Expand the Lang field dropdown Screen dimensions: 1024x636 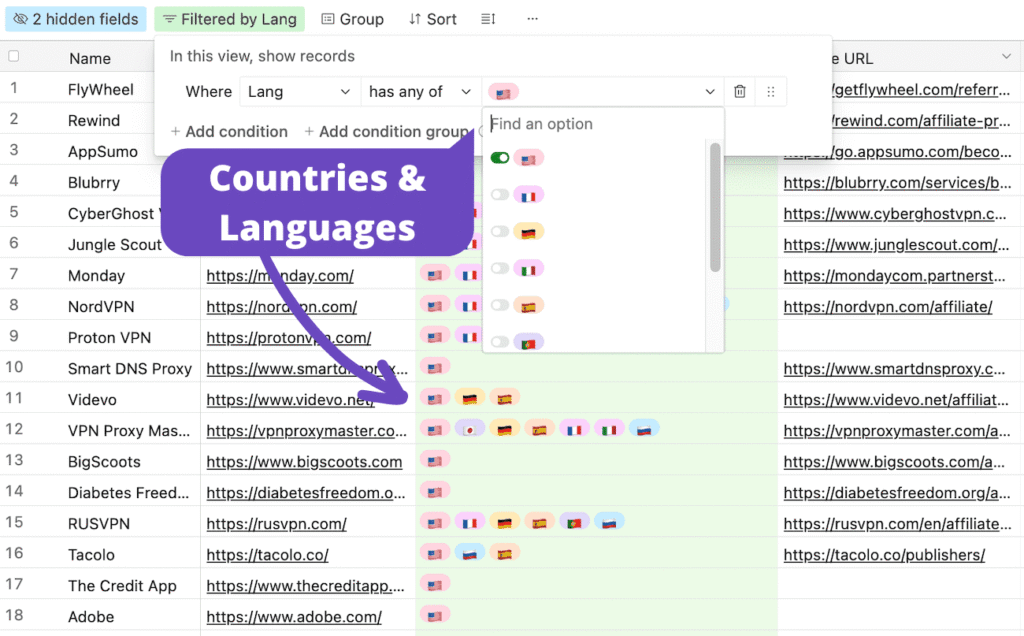pyautogui.click(x=300, y=91)
